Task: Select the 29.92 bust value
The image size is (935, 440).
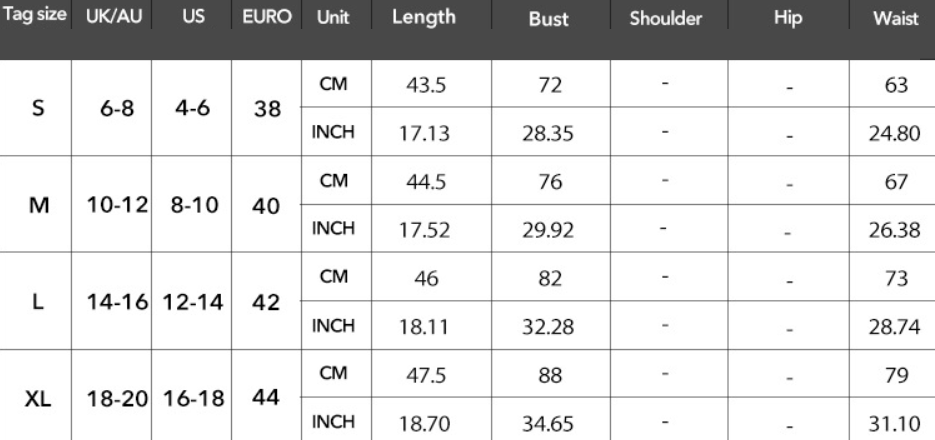Action: 548,230
